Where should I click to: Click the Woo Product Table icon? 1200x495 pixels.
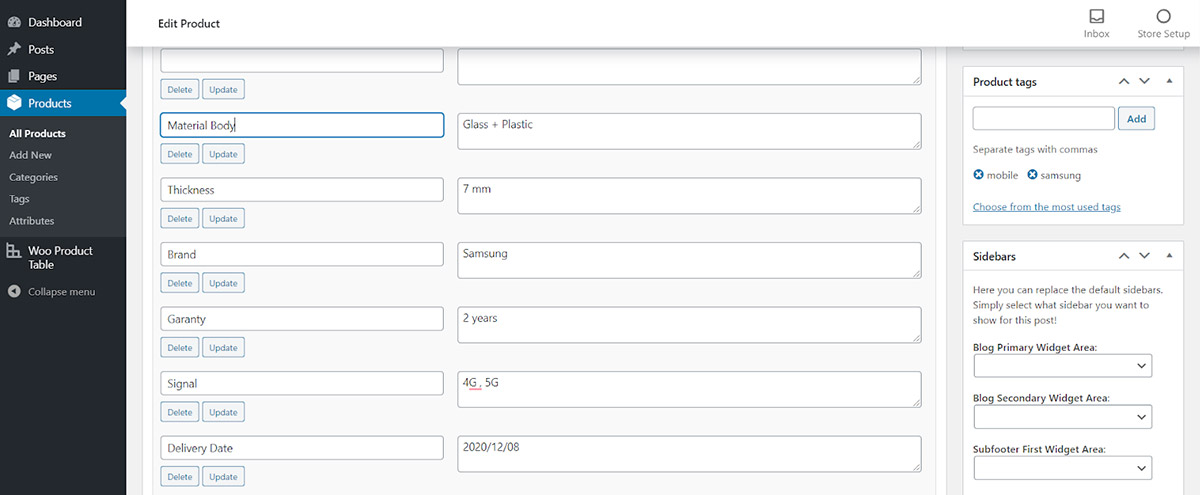(x=13, y=252)
